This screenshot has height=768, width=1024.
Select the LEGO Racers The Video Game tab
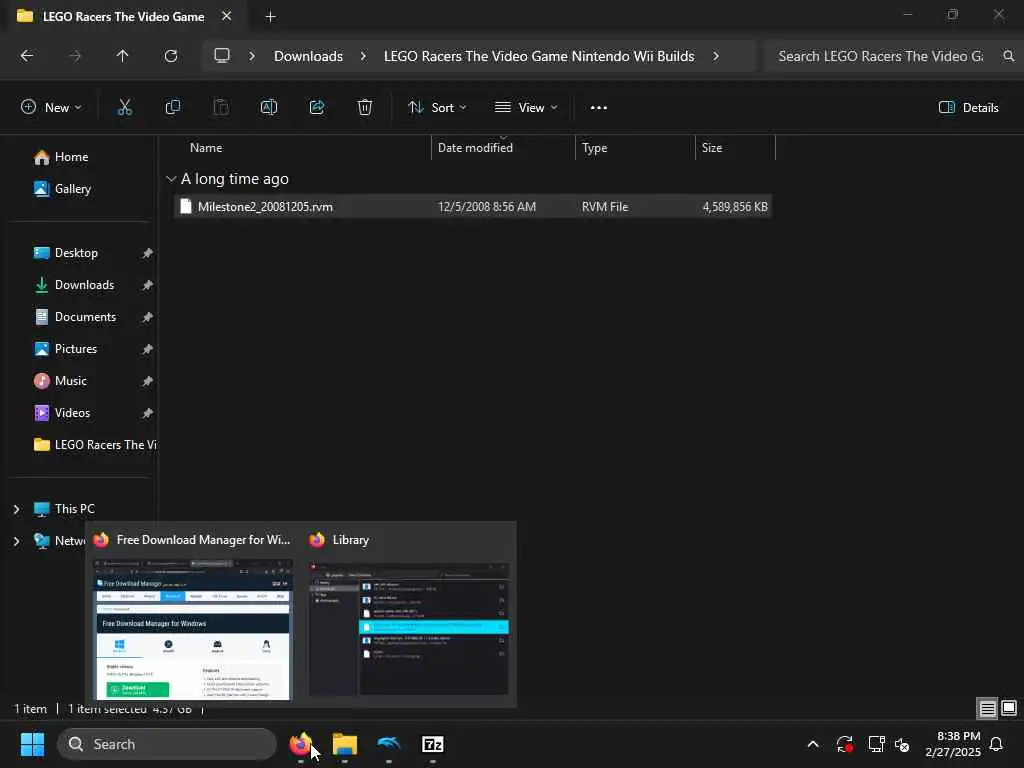tap(123, 16)
